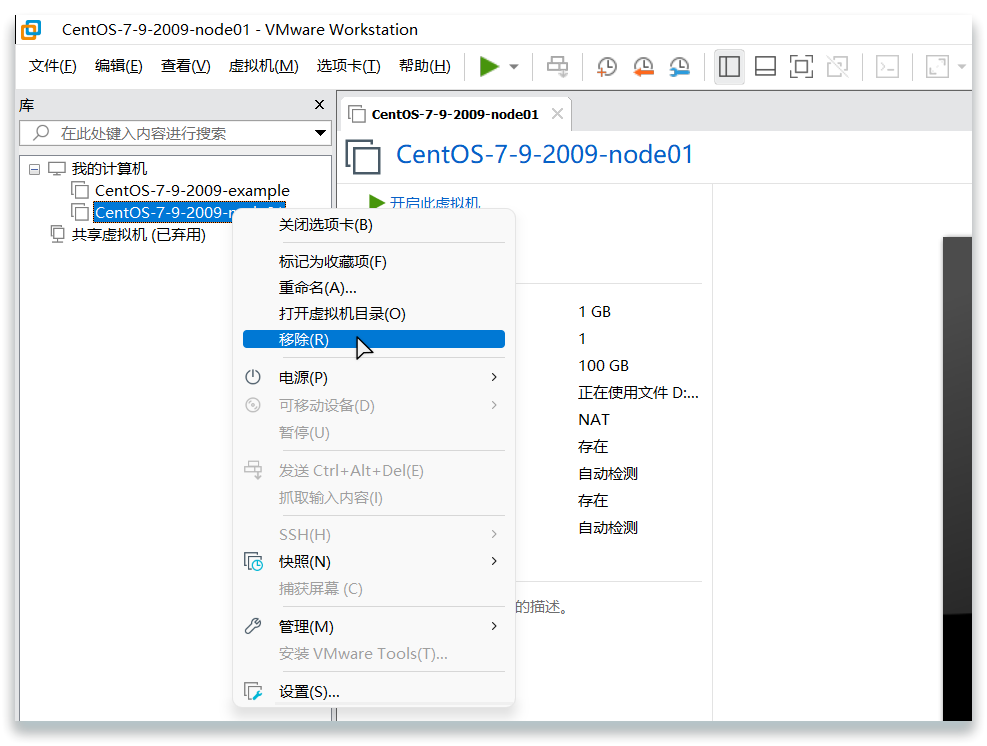This screenshot has width=987, height=746.
Task: Choose 重命名(A)... from the context menu
Action: pos(374,288)
